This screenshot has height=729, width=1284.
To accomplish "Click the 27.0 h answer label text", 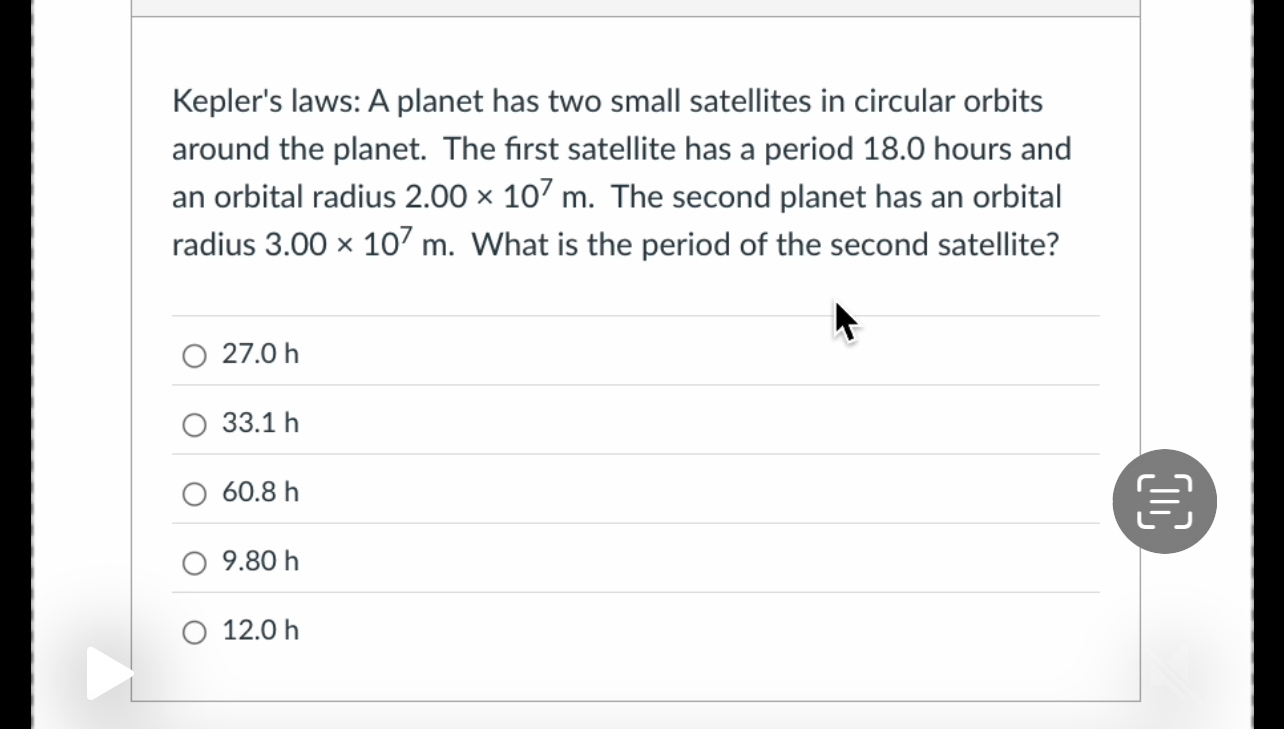I will (x=260, y=353).
